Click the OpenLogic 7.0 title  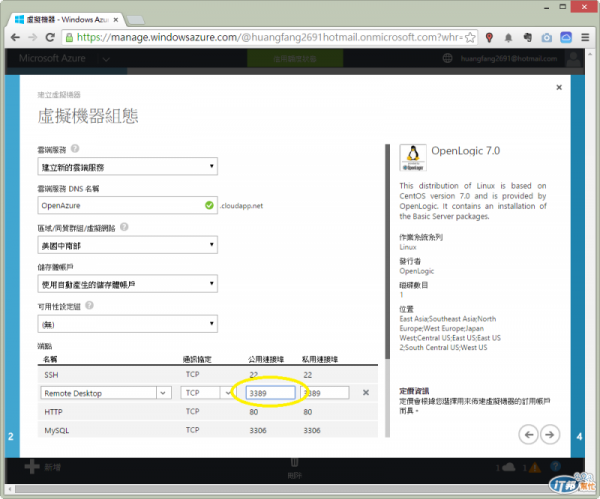click(x=466, y=151)
